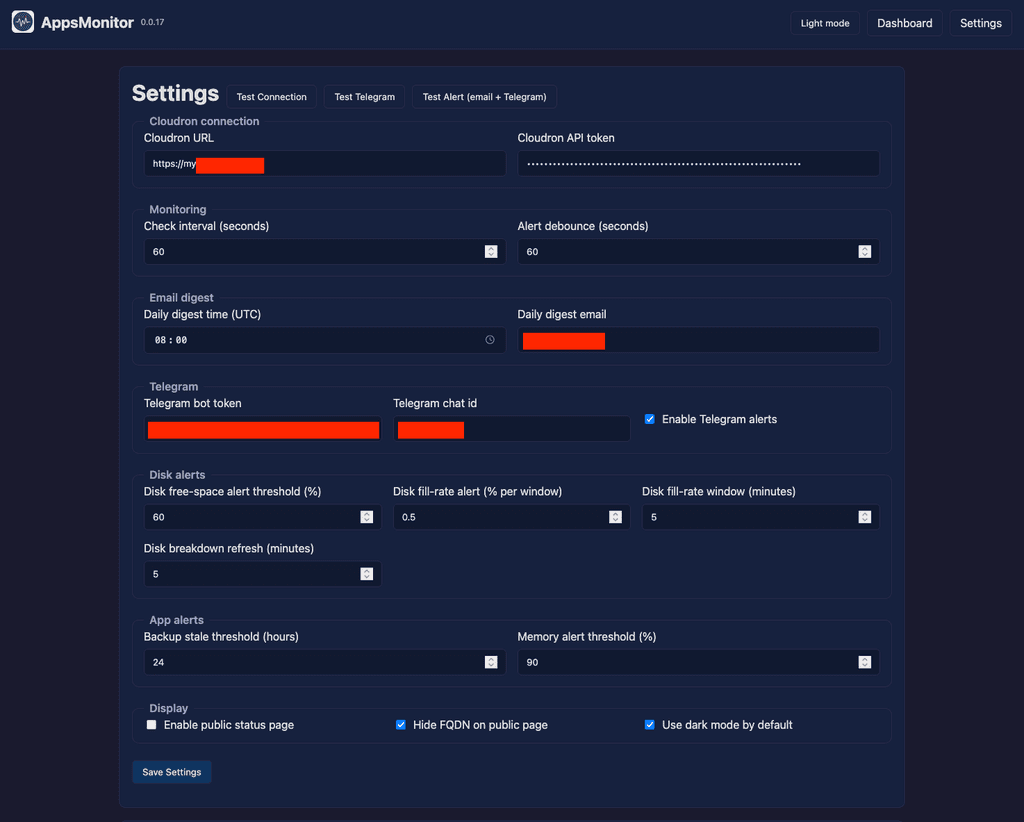This screenshot has height=822, width=1024.
Task: Click the Daily digest time field
Action: click(325, 340)
